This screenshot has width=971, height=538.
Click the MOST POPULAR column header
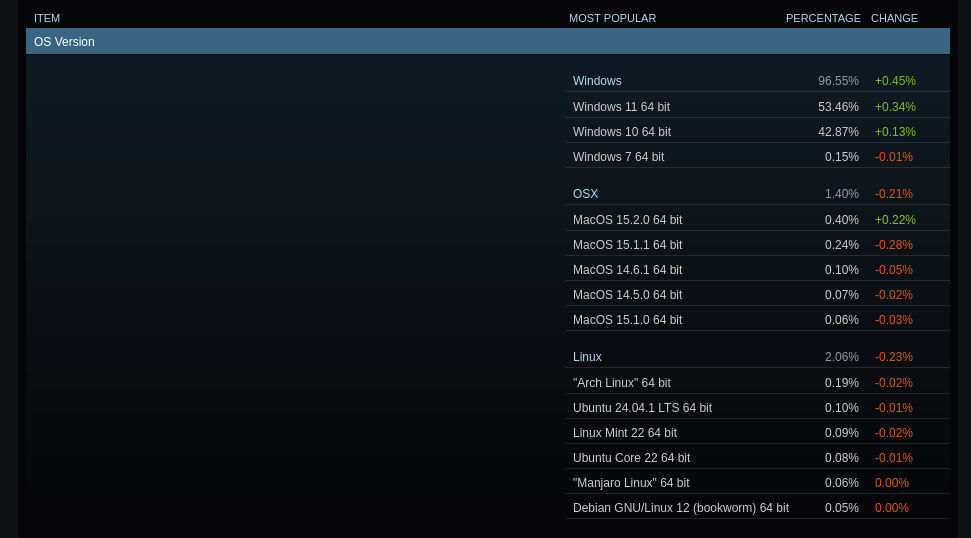tap(612, 19)
